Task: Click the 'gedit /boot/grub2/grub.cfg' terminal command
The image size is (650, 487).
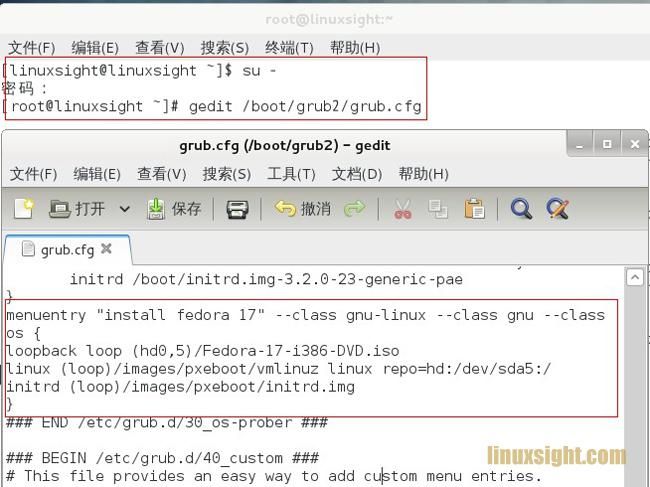Action: tap(305, 107)
